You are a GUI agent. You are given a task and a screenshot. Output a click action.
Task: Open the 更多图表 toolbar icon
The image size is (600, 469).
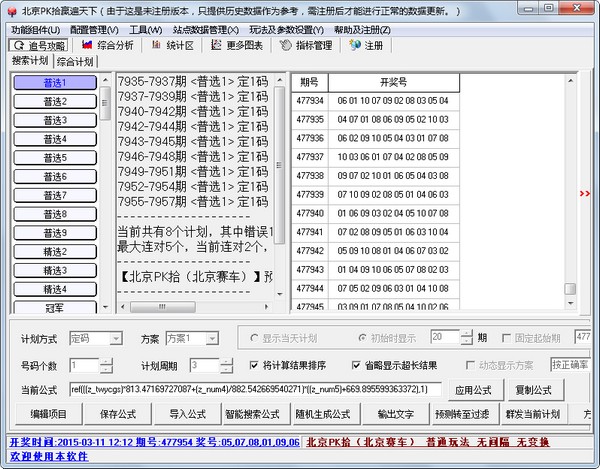[216, 45]
